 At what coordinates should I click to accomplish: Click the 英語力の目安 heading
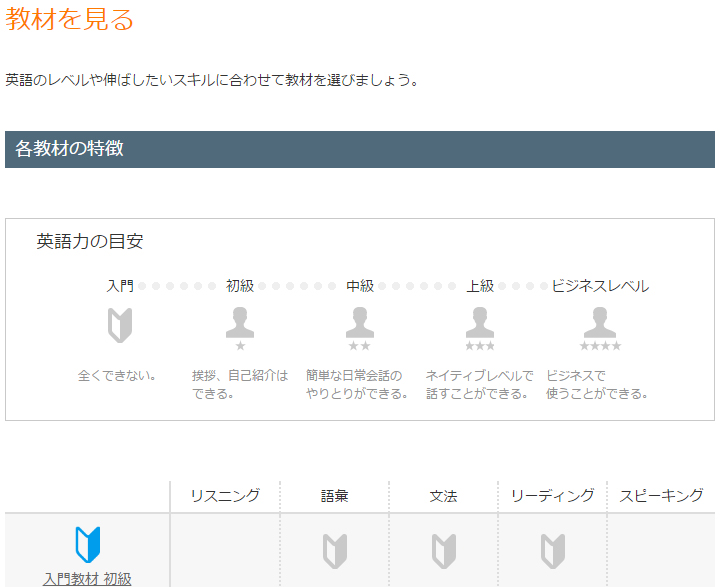pyautogui.click(x=90, y=241)
